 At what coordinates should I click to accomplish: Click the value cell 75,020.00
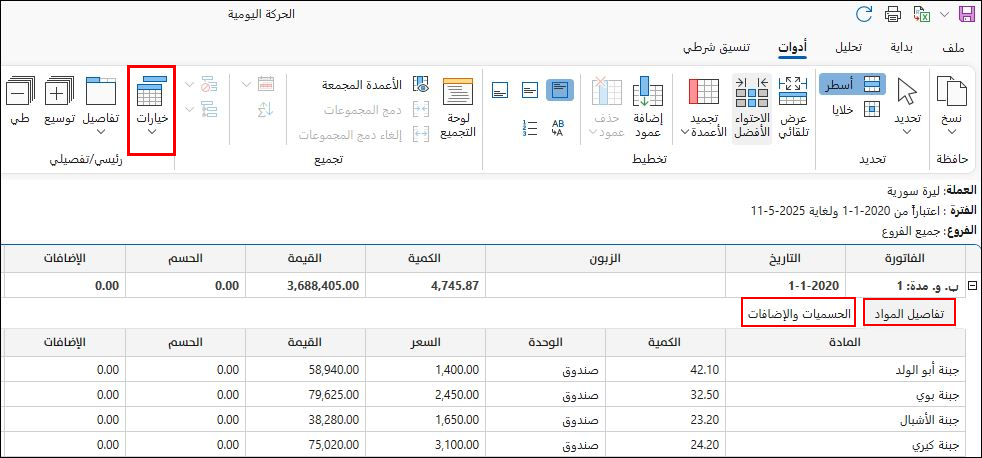(306, 445)
